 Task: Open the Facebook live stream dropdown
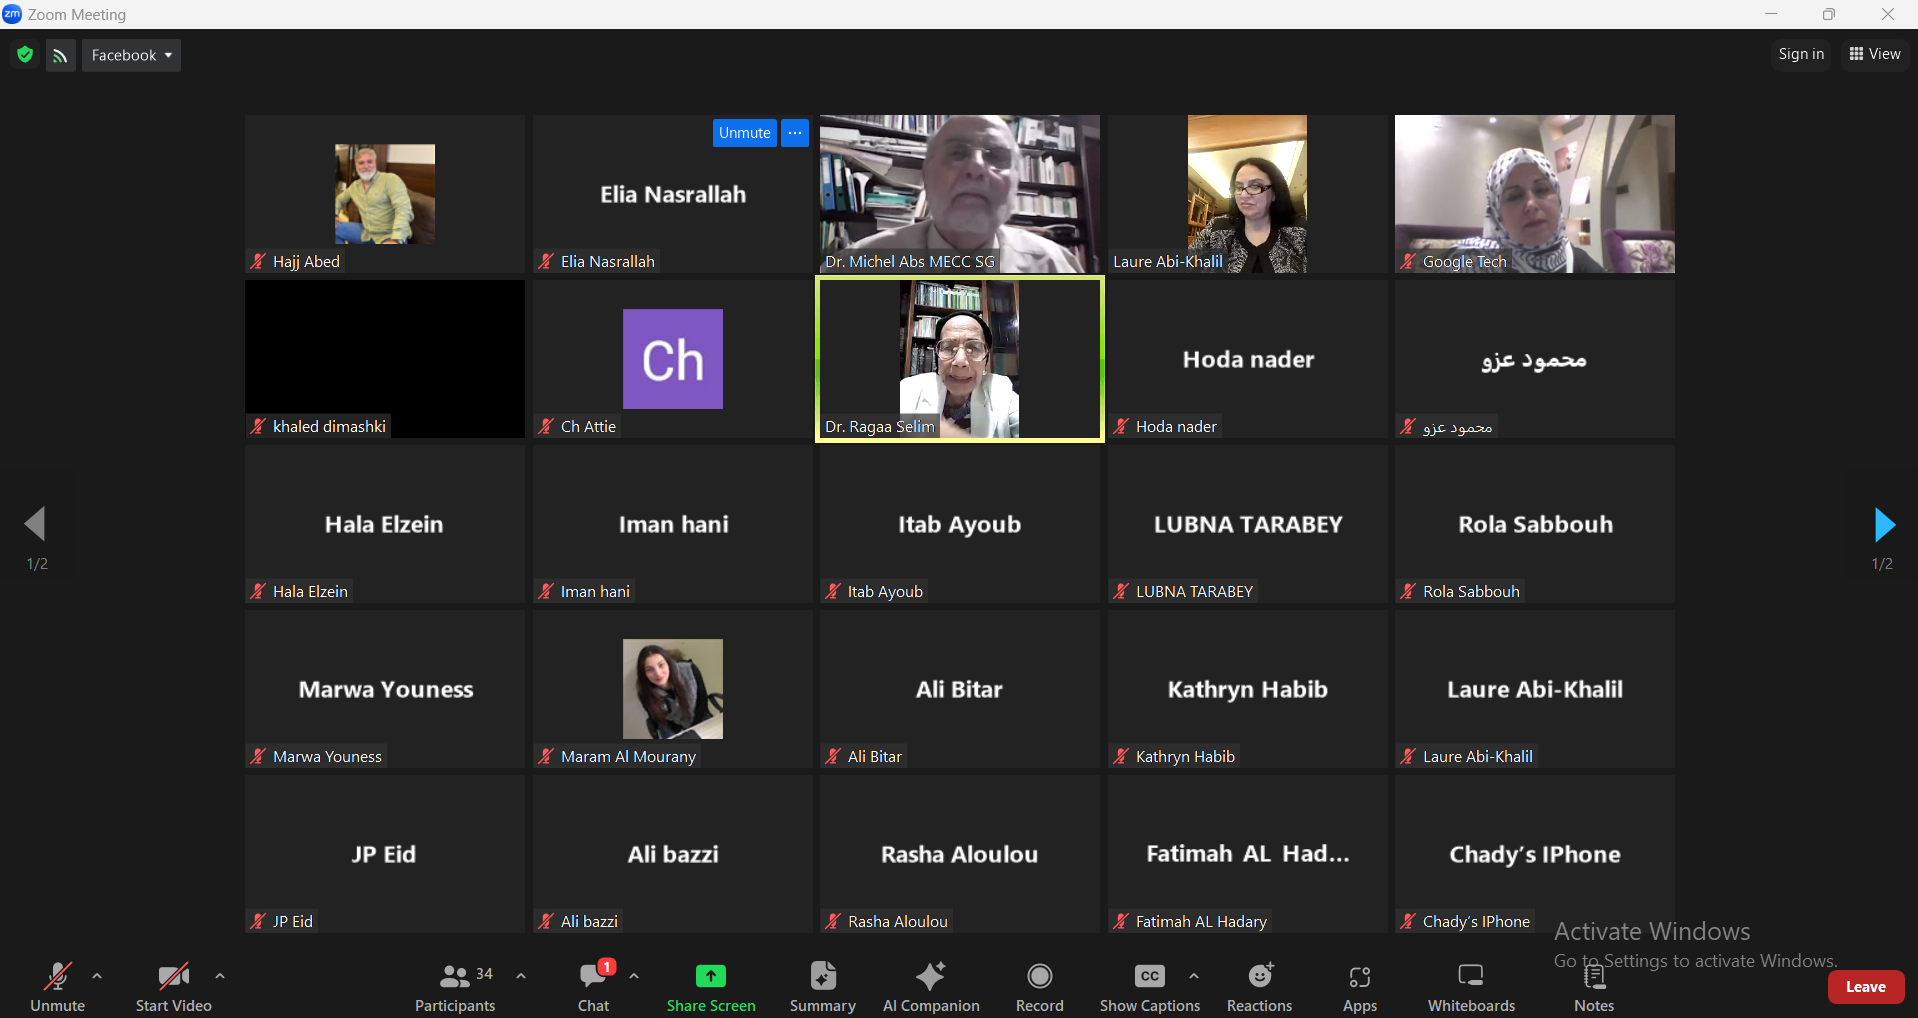131,55
